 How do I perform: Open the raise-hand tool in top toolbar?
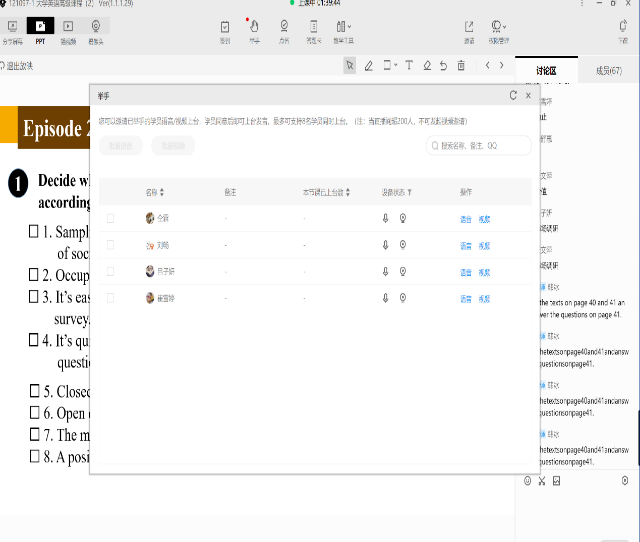point(254,28)
